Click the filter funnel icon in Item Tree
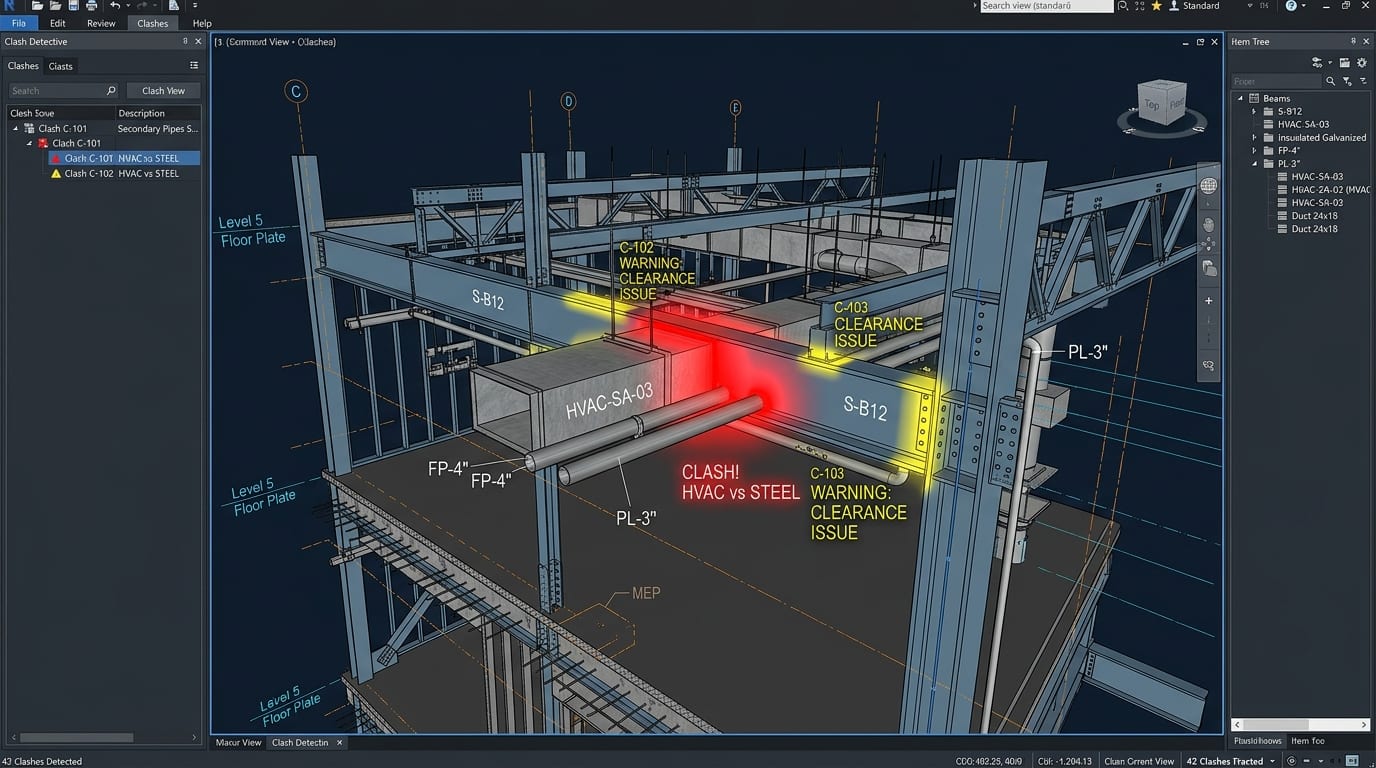The height and width of the screenshot is (768, 1376). [1347, 81]
